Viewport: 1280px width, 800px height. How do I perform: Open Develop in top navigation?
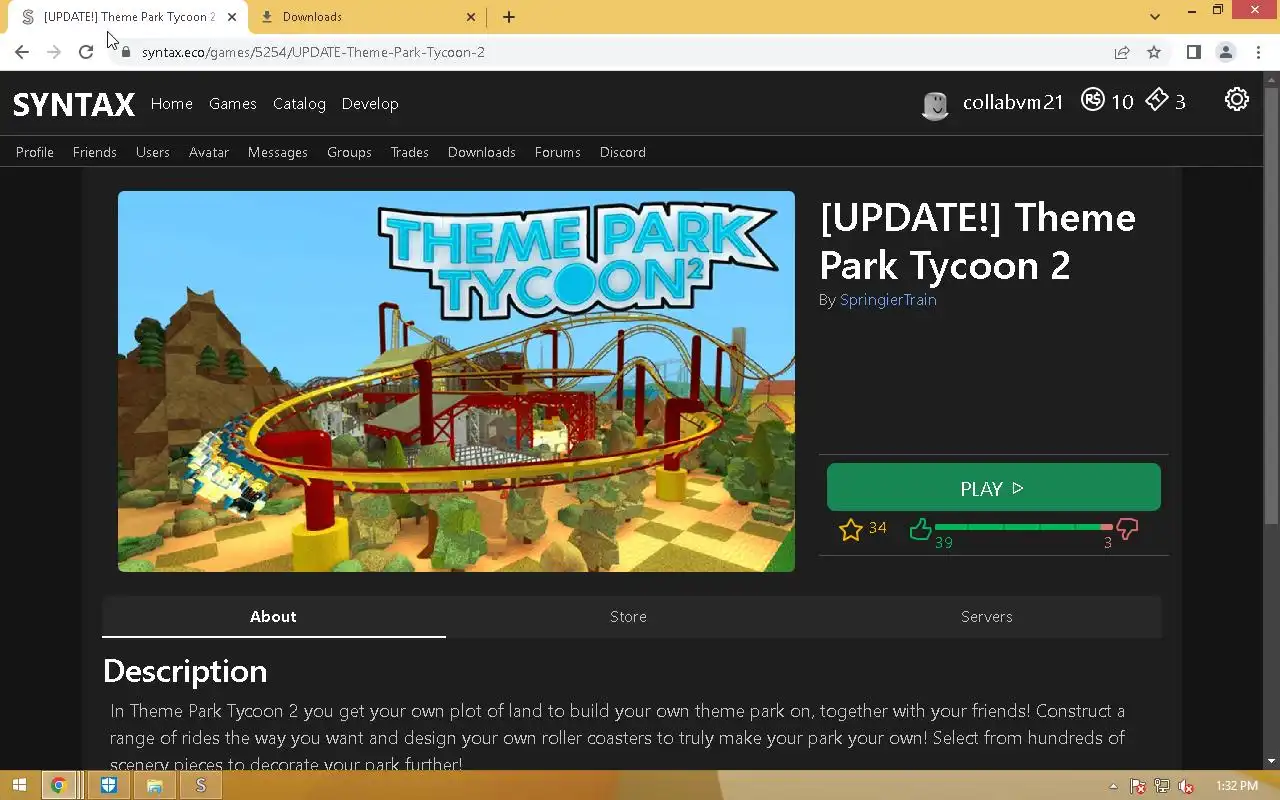[x=370, y=104]
